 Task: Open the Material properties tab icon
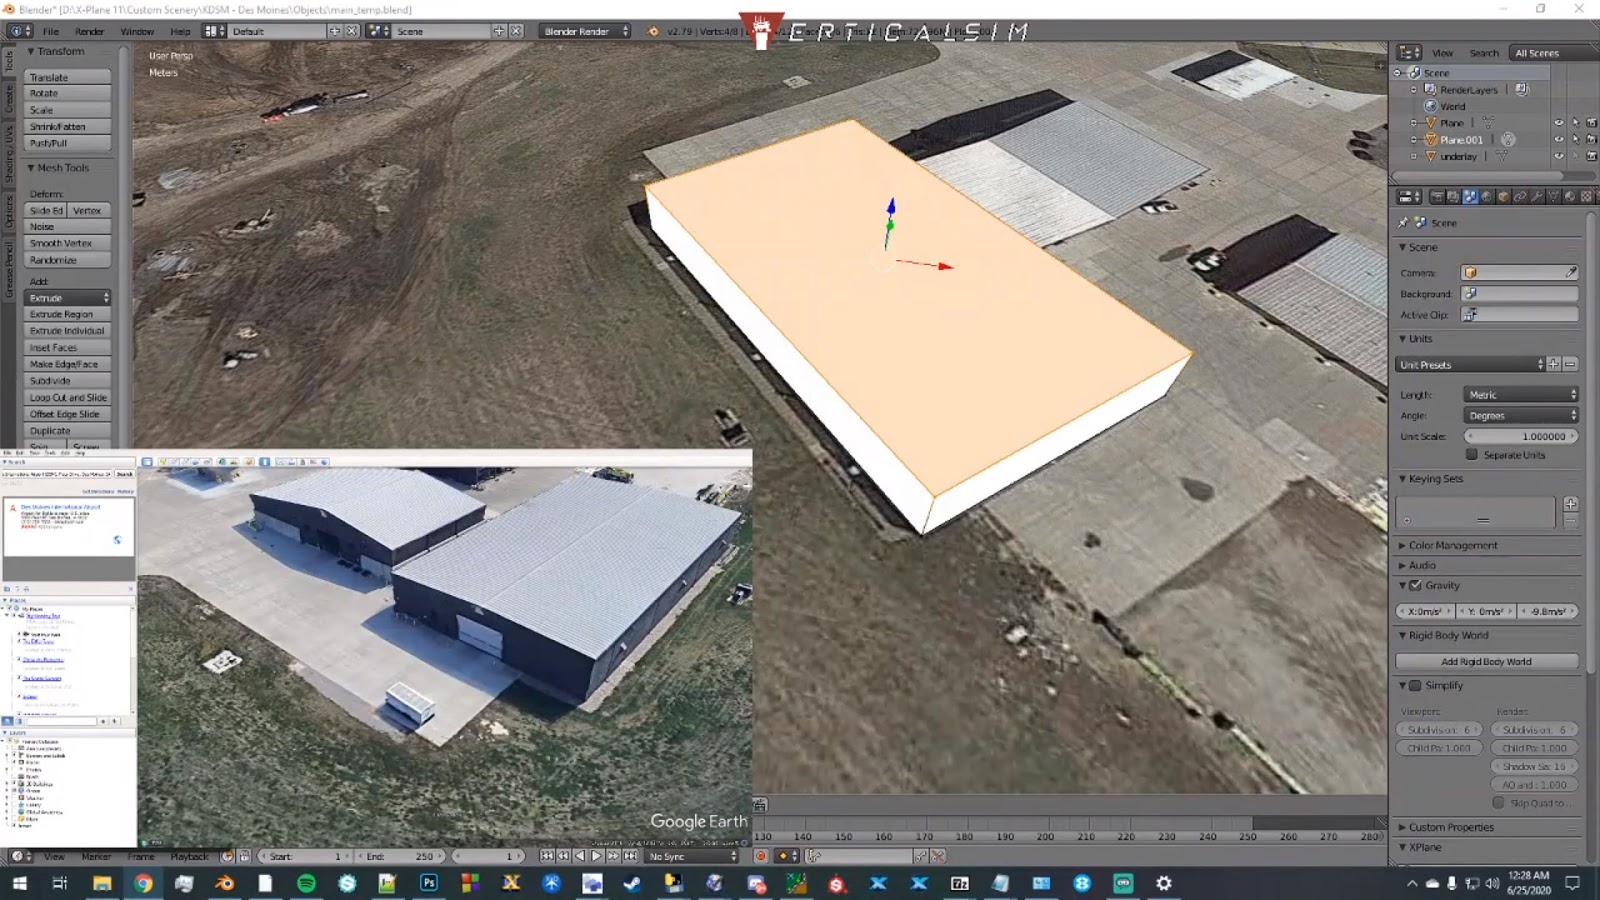1570,197
